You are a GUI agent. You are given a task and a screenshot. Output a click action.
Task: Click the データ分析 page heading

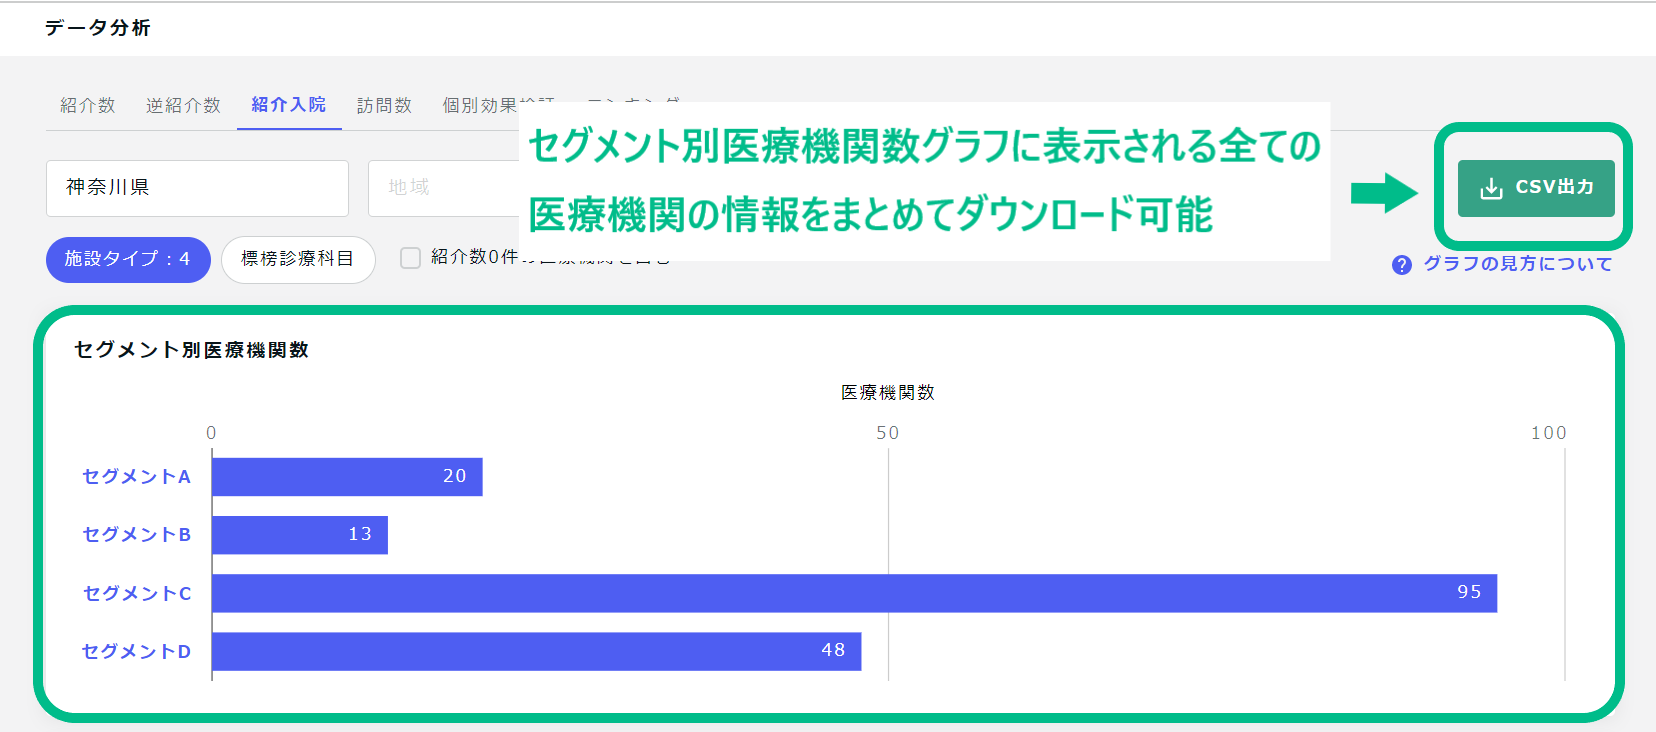coord(97,28)
